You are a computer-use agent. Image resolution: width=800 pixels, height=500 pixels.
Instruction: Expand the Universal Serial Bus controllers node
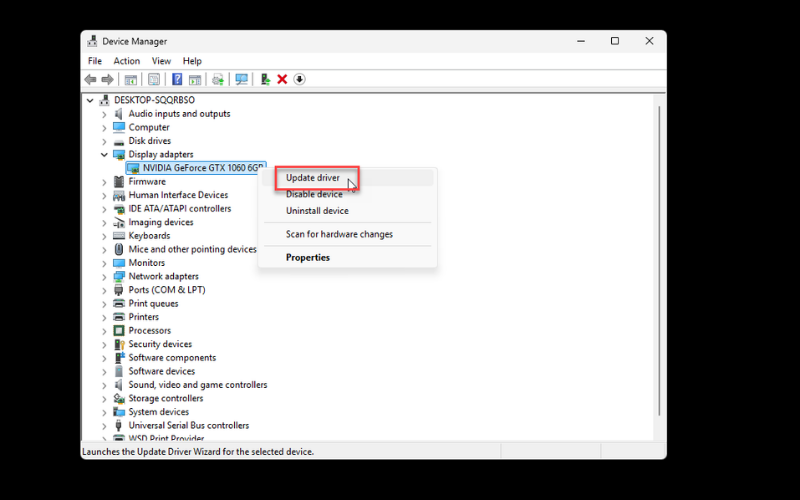pyautogui.click(x=104, y=426)
